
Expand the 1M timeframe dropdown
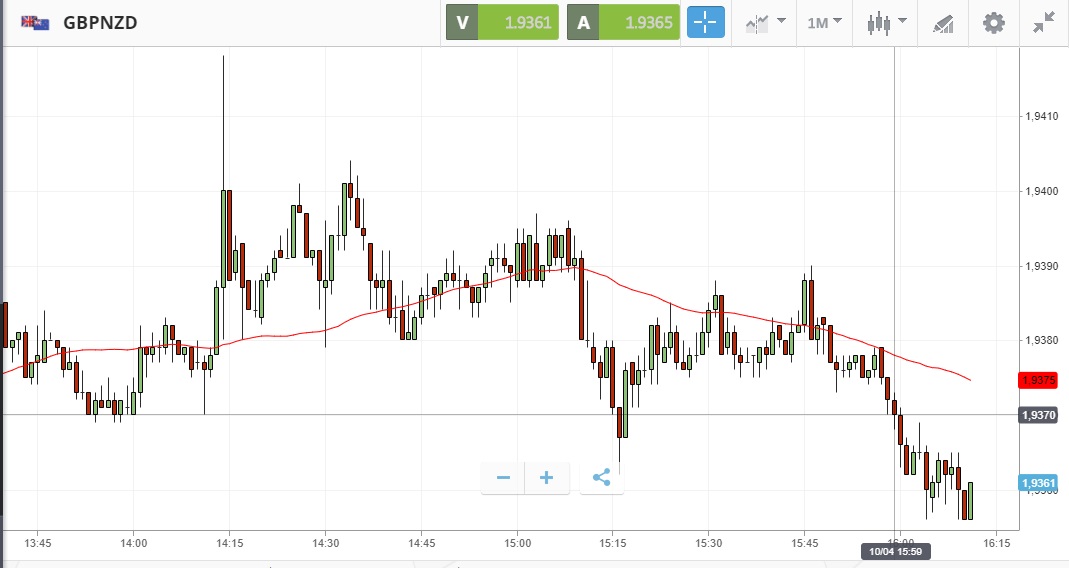coord(824,22)
